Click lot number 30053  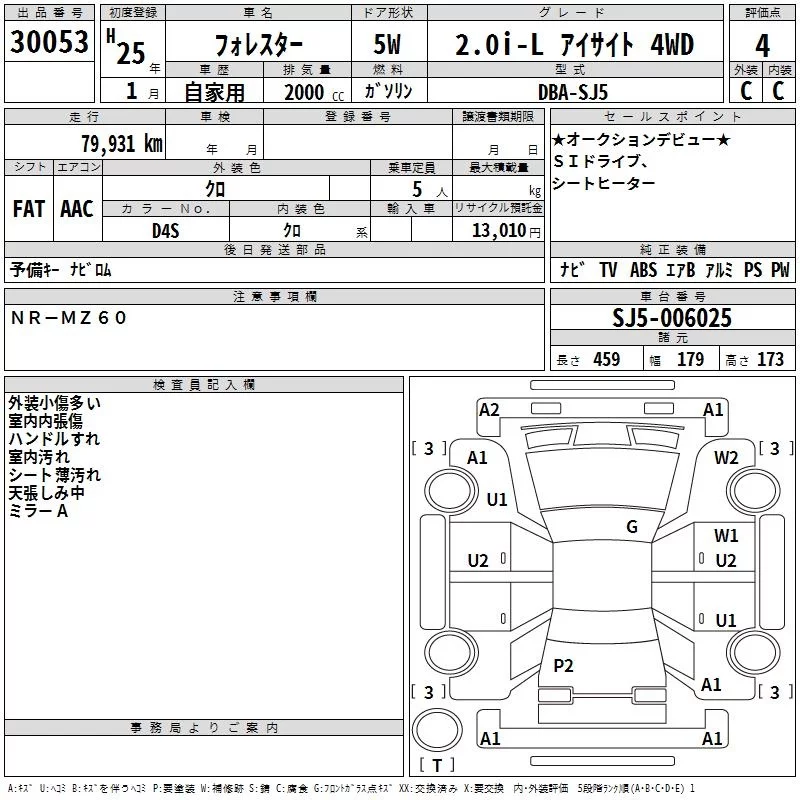(x=48, y=44)
